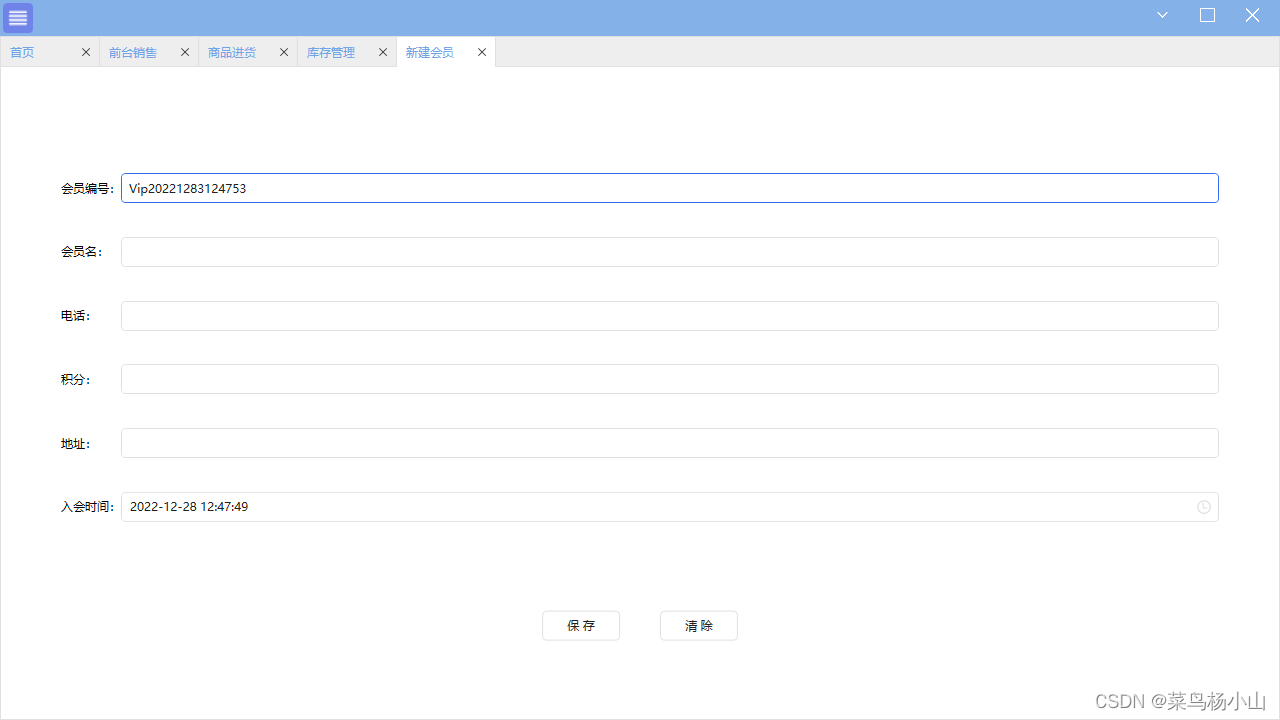
Task: Click the 会员名 label
Action: click(x=81, y=252)
